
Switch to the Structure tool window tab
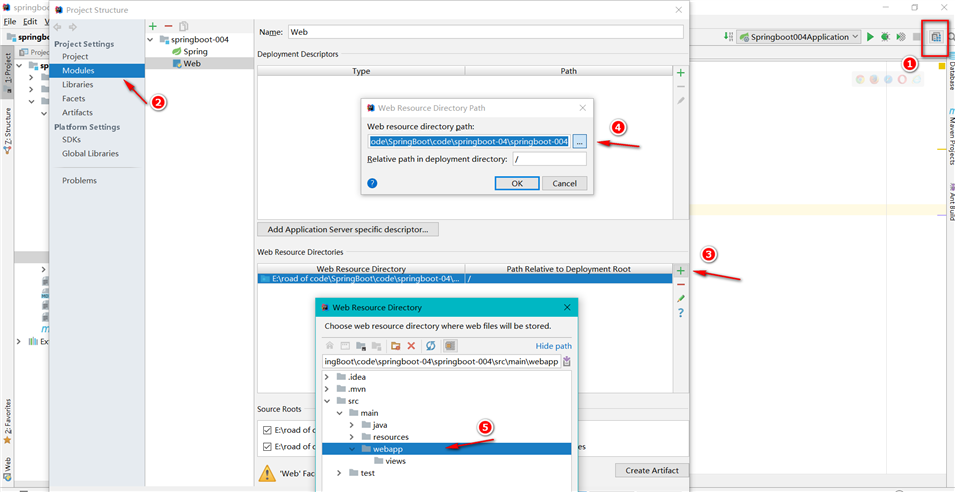point(7,130)
